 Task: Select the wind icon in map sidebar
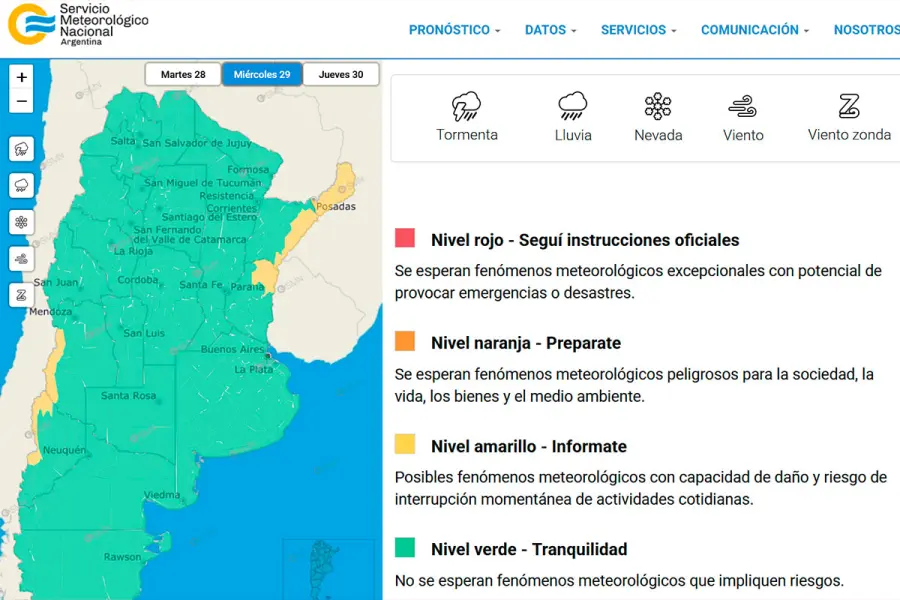coord(21,259)
